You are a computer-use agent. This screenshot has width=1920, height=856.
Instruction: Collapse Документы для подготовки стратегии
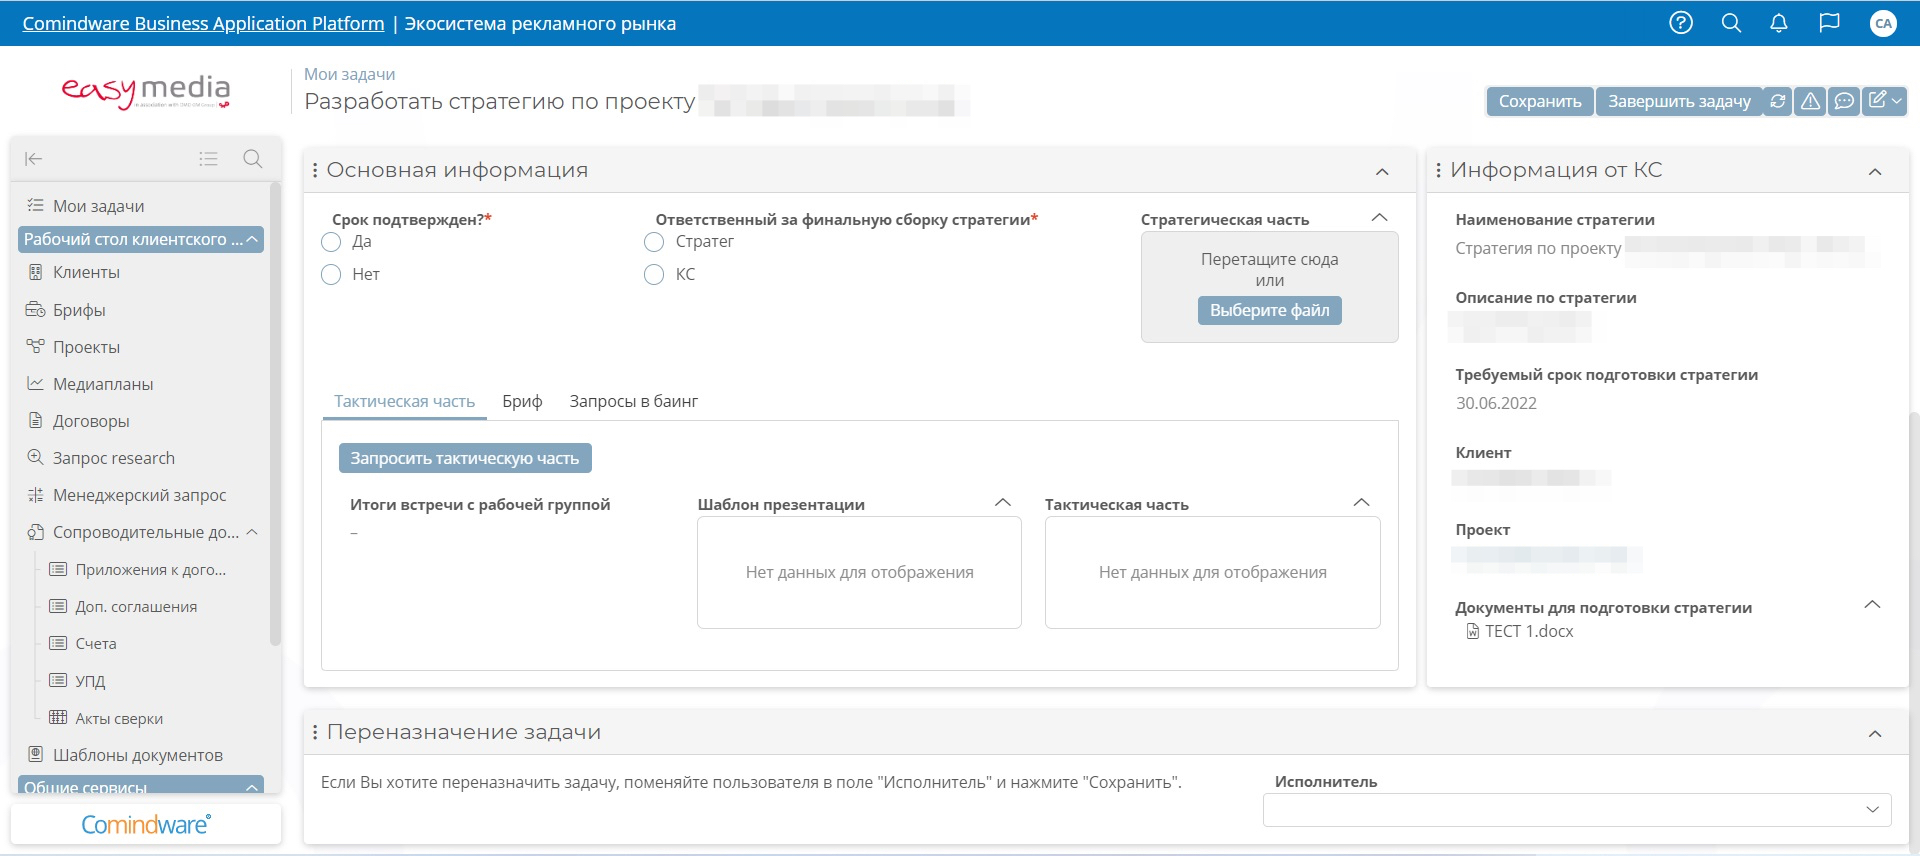(x=1873, y=605)
